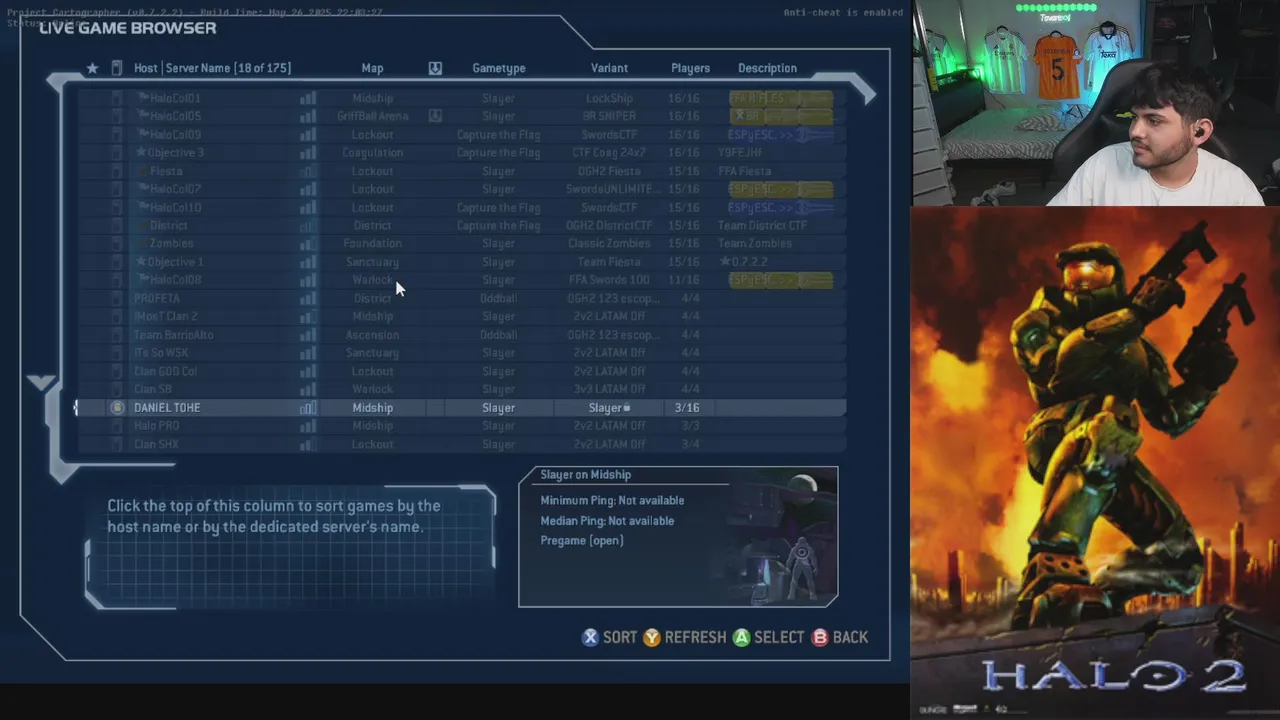Sort servers by the favorites star column

92,68
